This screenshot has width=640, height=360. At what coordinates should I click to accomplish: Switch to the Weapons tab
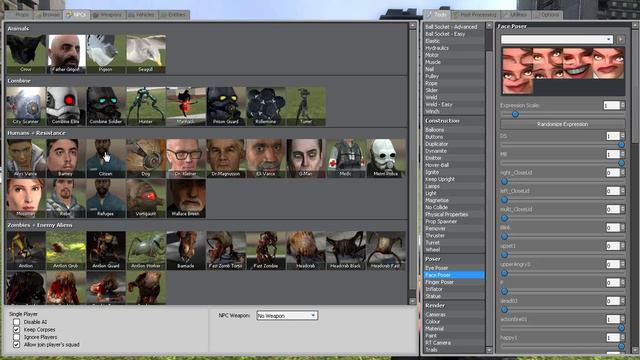tap(107, 15)
